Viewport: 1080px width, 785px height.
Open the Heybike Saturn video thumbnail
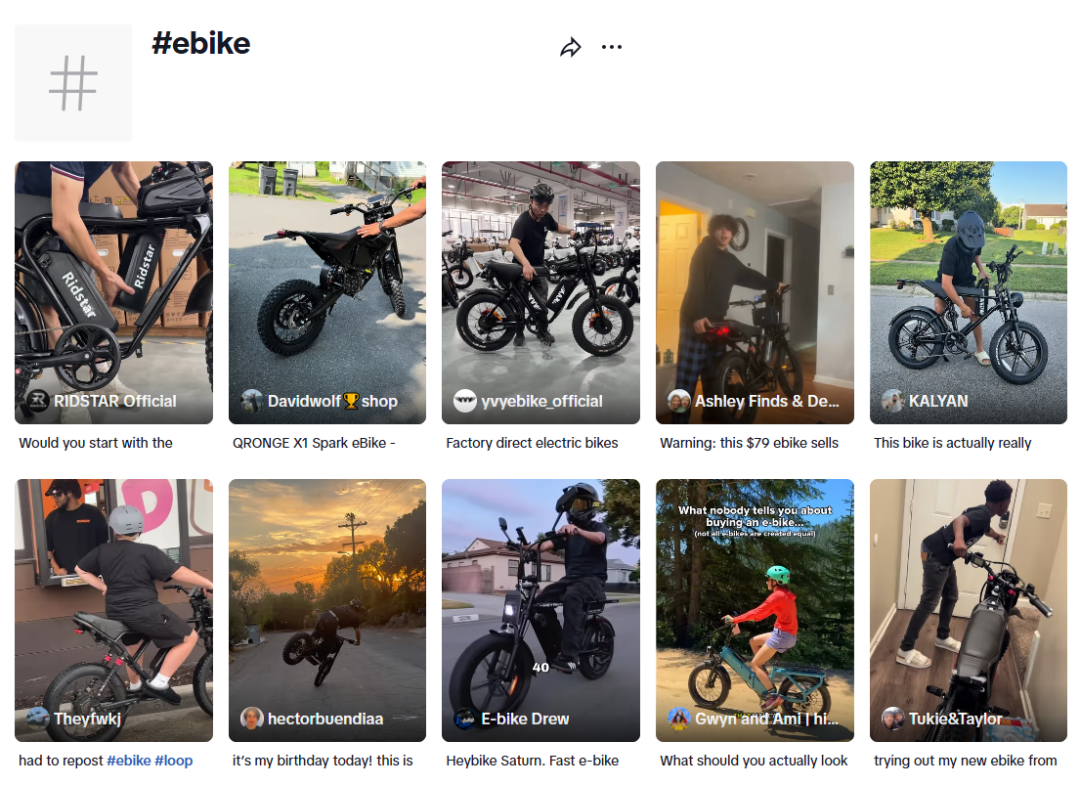point(541,610)
